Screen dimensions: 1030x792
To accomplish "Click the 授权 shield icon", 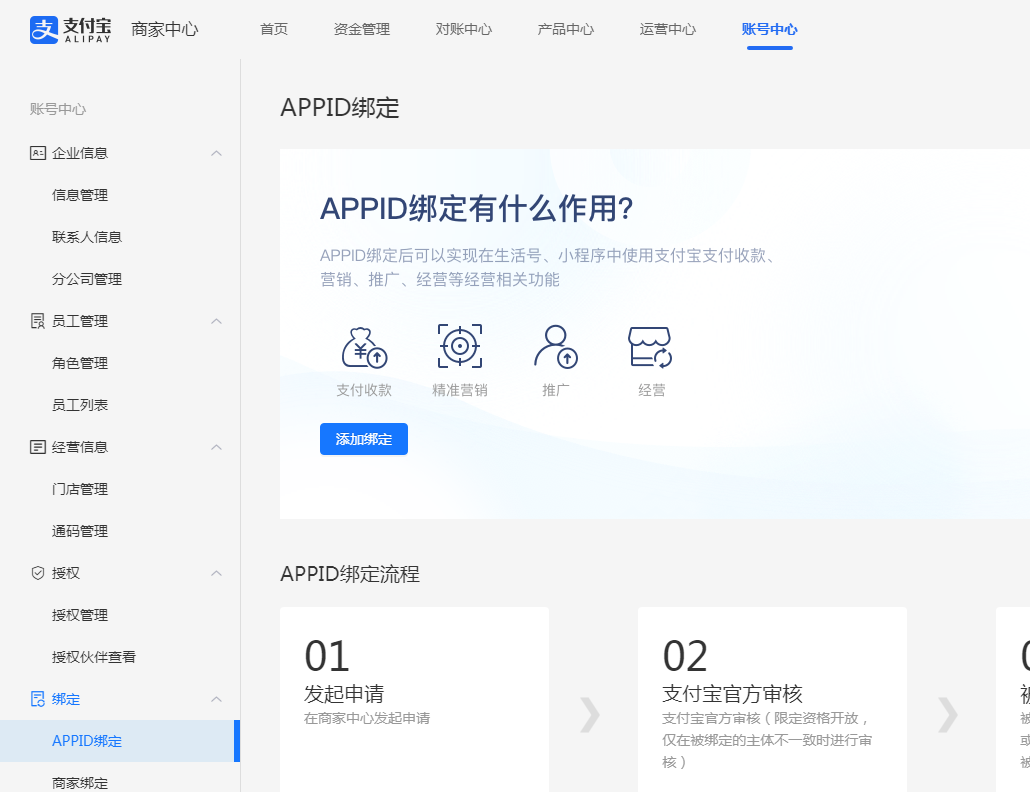I will [x=38, y=573].
